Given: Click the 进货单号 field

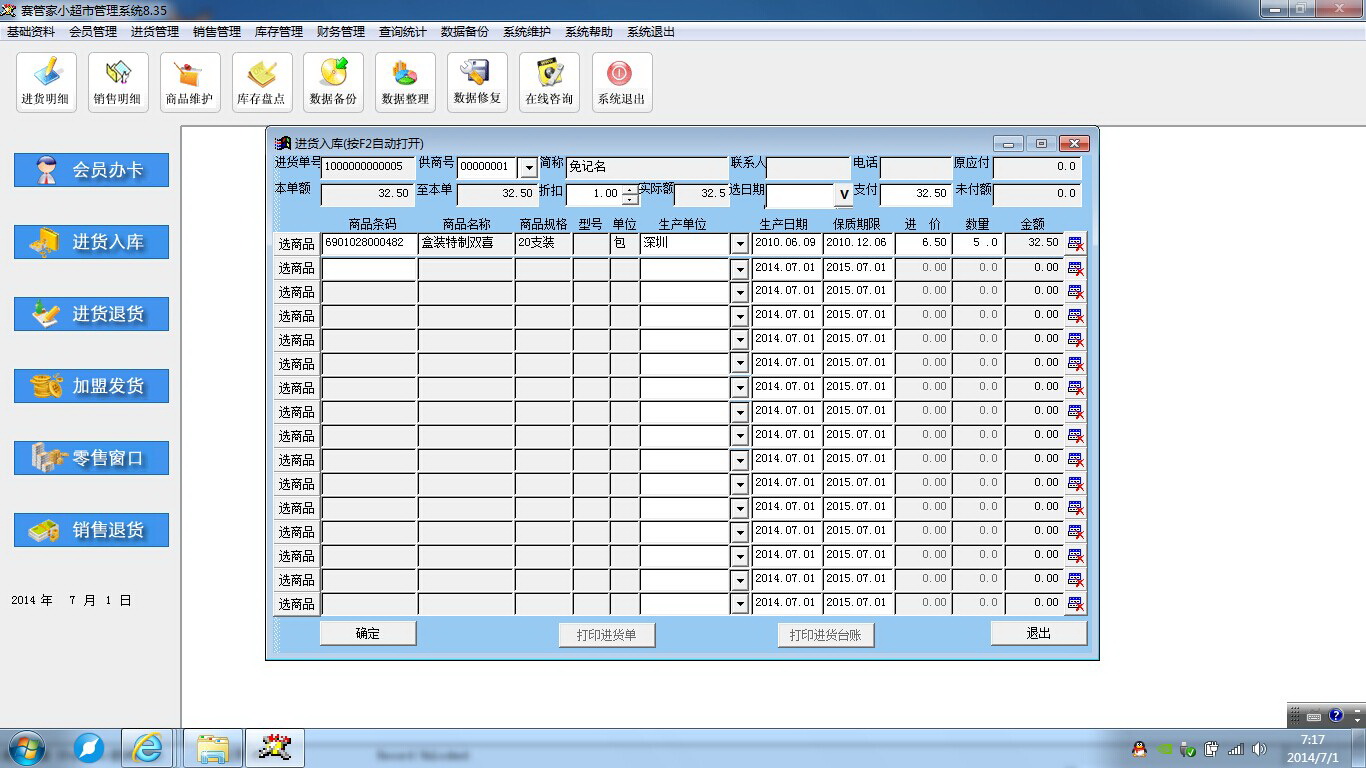Looking at the screenshot, I should tap(368, 167).
